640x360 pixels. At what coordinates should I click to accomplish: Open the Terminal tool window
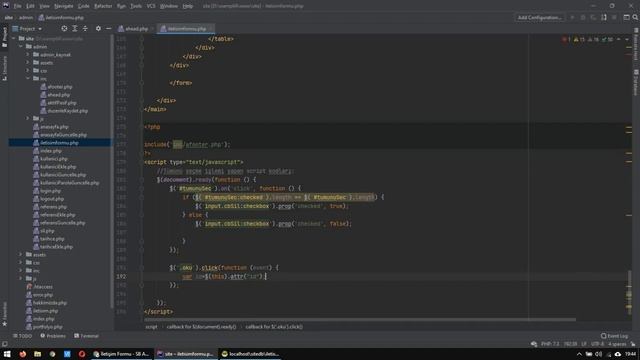(x=86, y=336)
